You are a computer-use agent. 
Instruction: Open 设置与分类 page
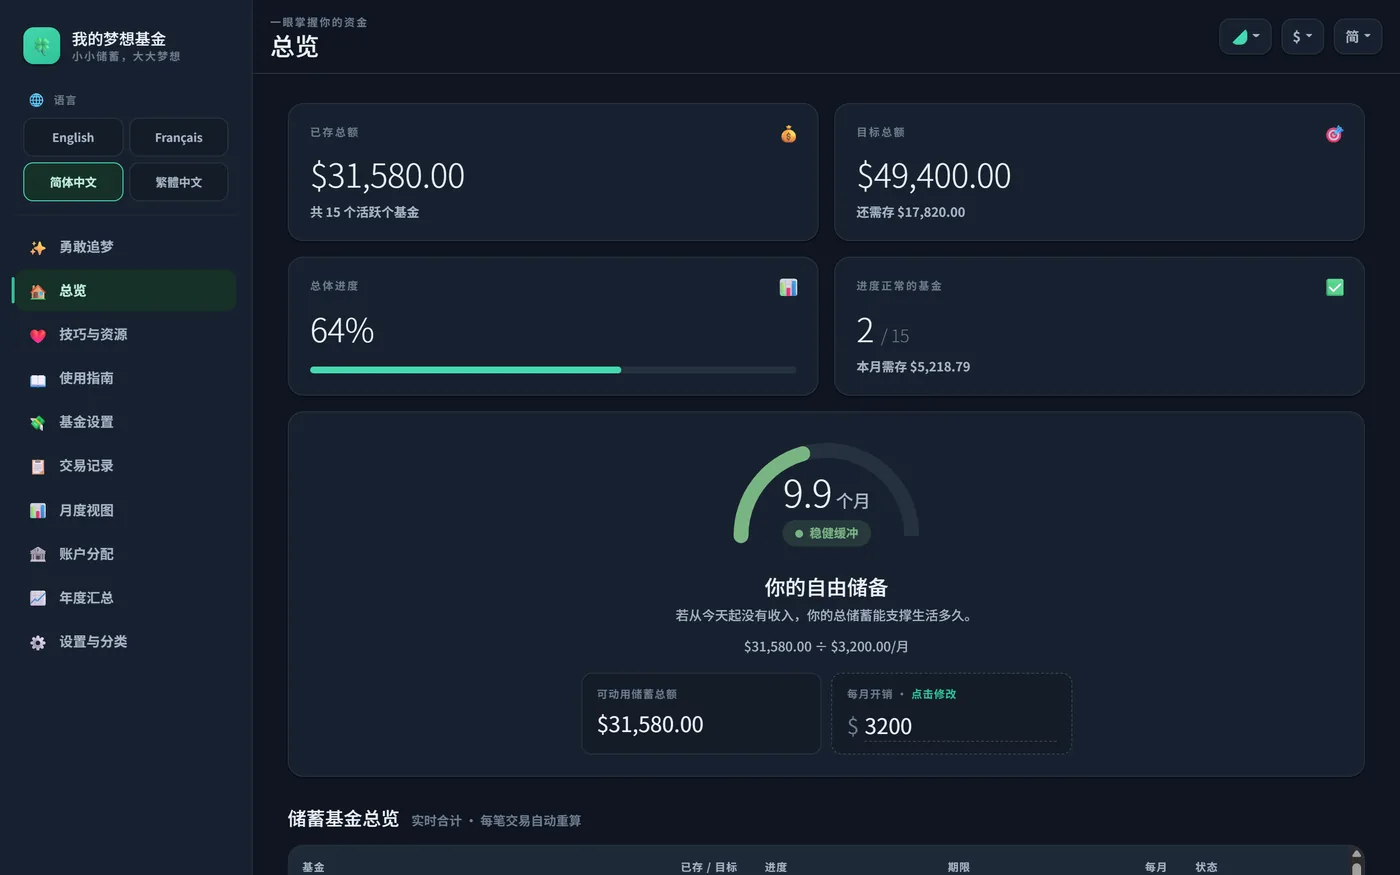point(125,642)
